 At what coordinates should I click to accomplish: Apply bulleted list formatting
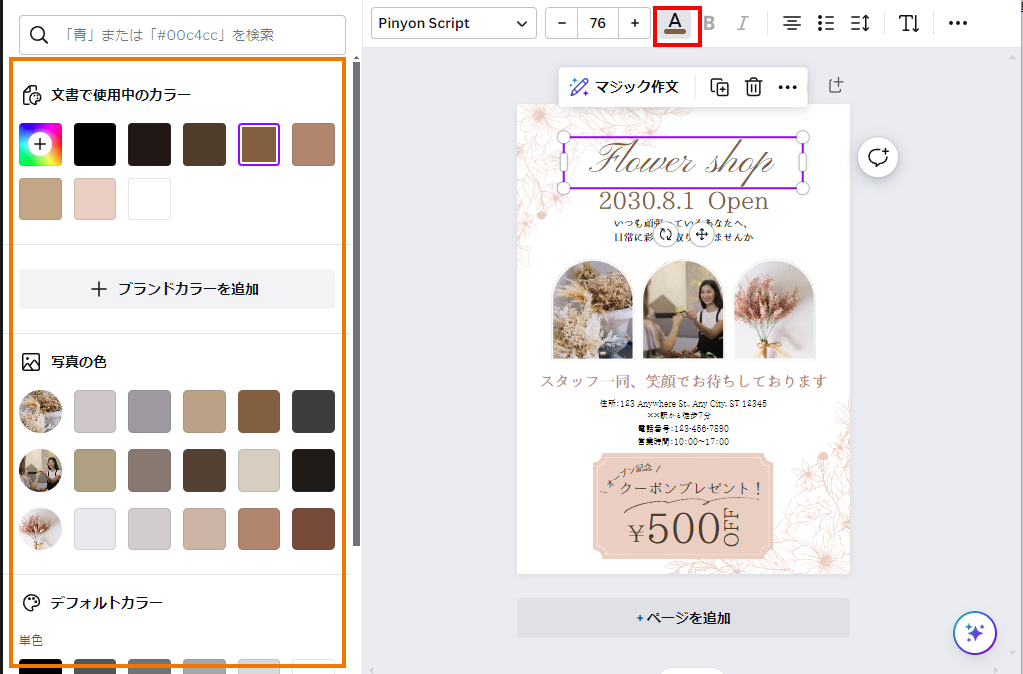[825, 23]
